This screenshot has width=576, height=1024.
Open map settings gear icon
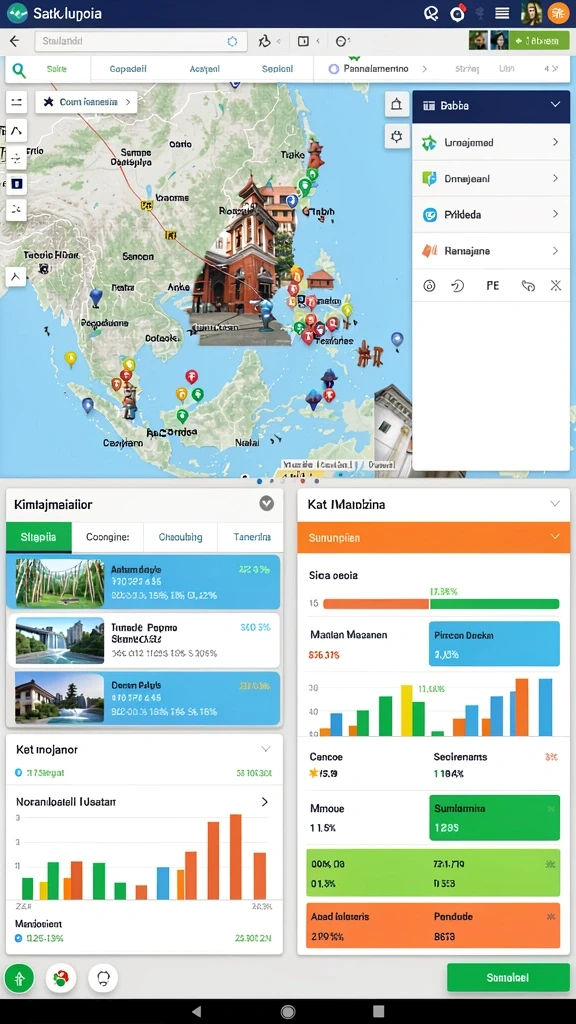[396, 136]
